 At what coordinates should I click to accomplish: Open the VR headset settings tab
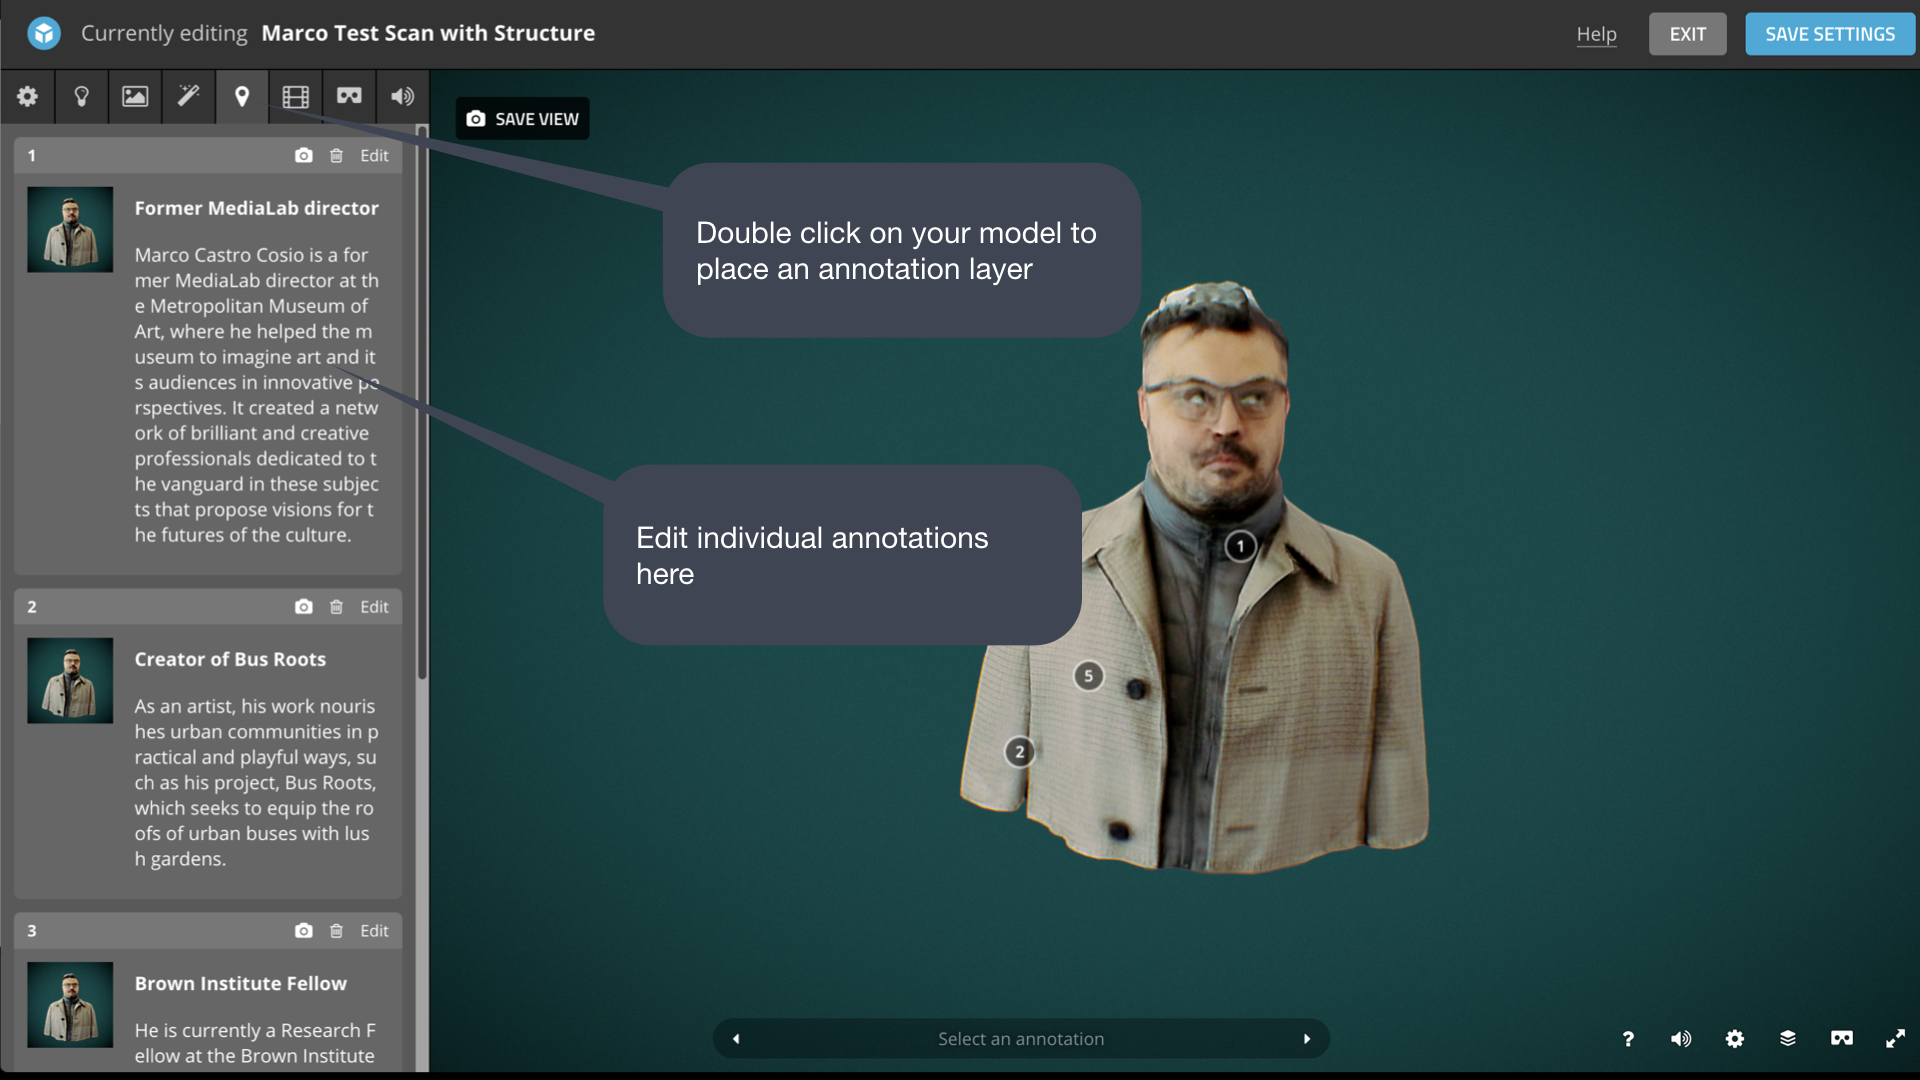pyautogui.click(x=349, y=97)
